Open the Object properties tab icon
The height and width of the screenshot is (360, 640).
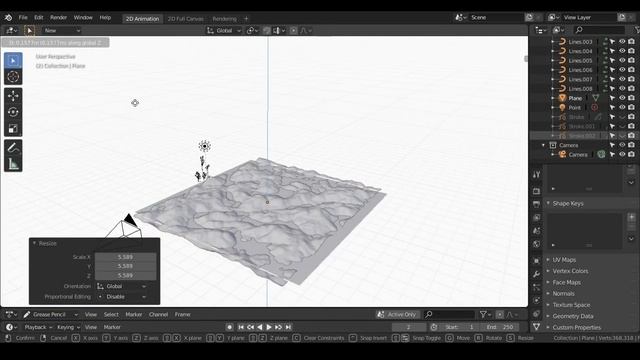[x=536, y=260]
